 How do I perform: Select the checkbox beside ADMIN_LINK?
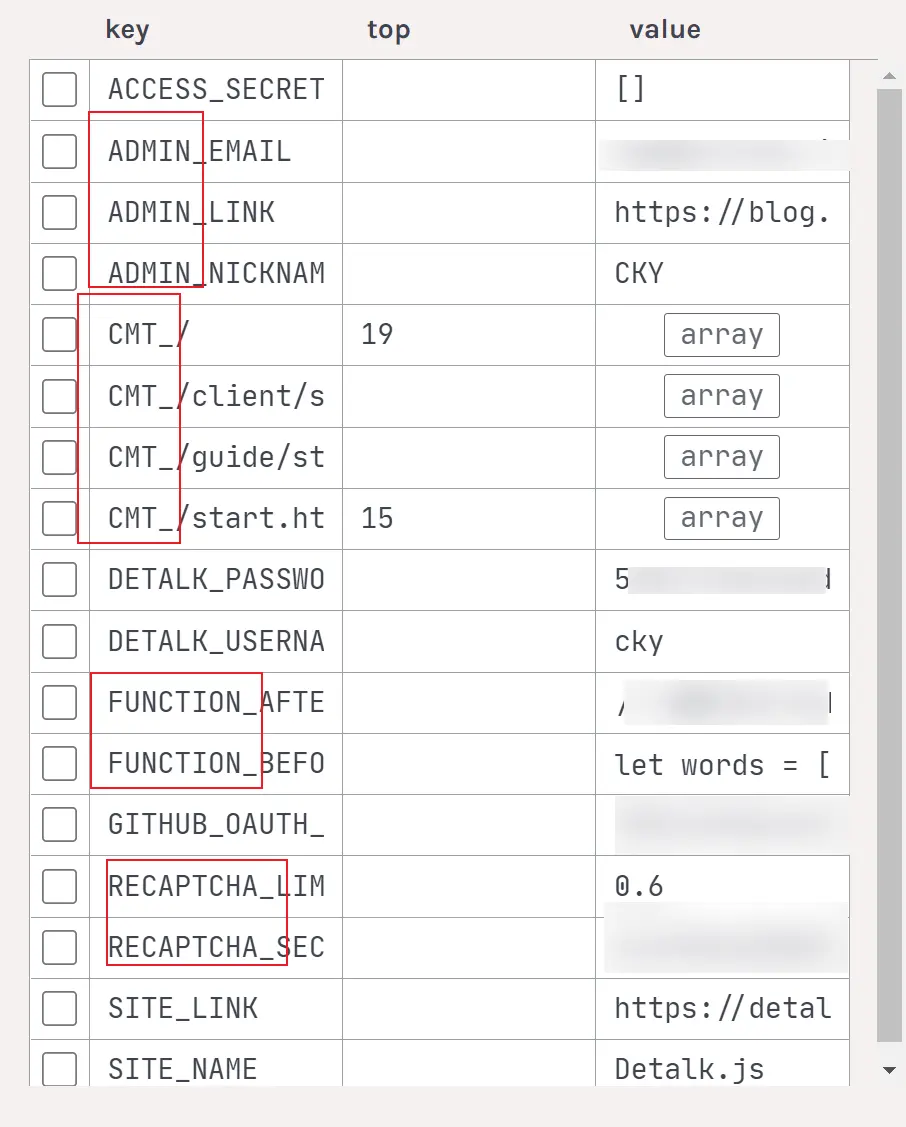tap(59, 213)
